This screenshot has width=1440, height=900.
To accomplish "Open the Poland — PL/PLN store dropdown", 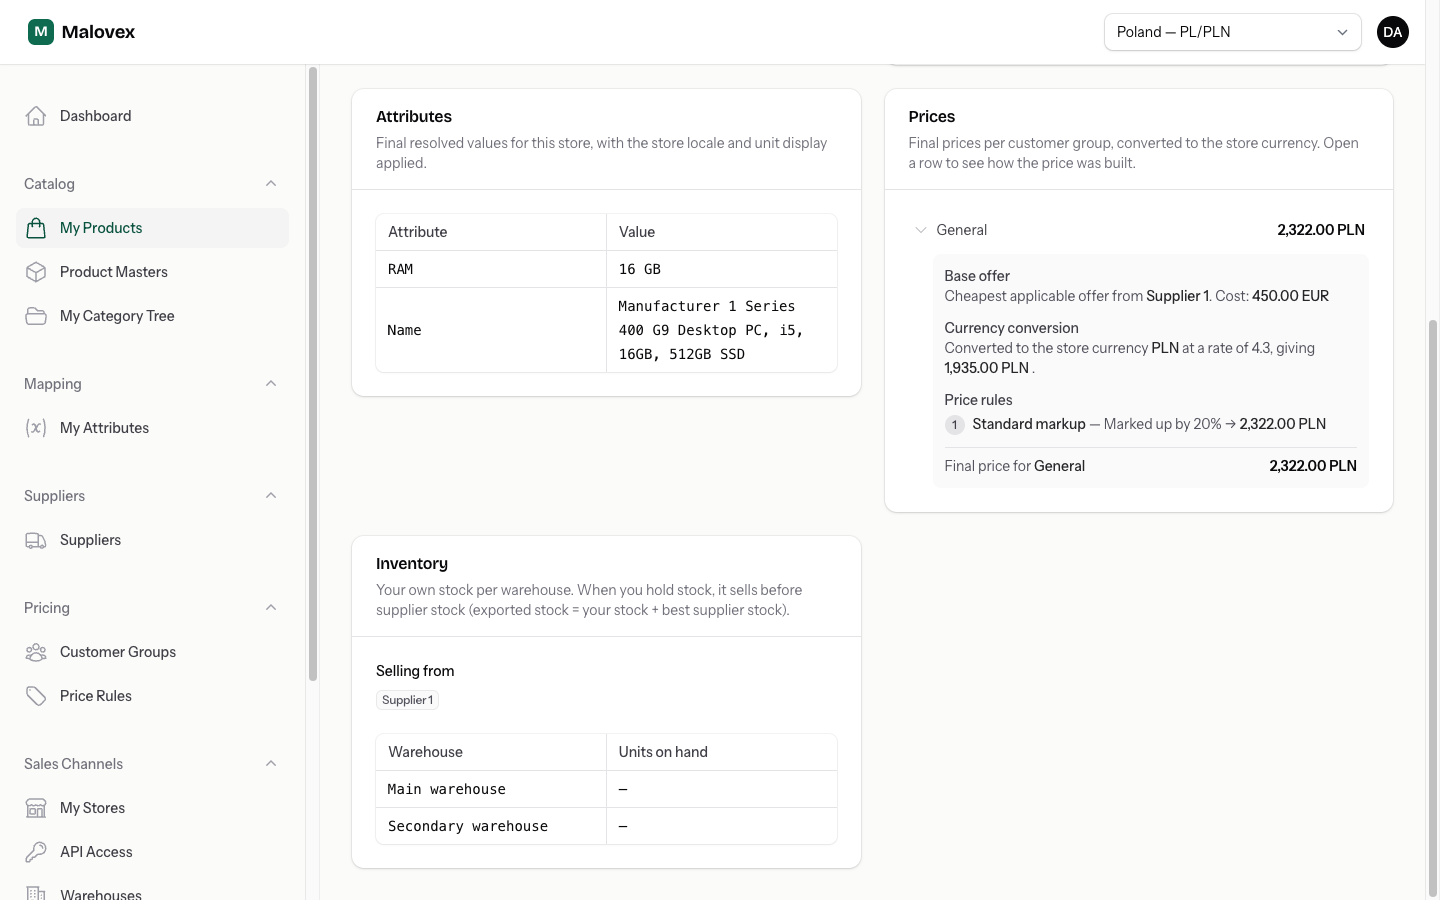I will click(1232, 32).
